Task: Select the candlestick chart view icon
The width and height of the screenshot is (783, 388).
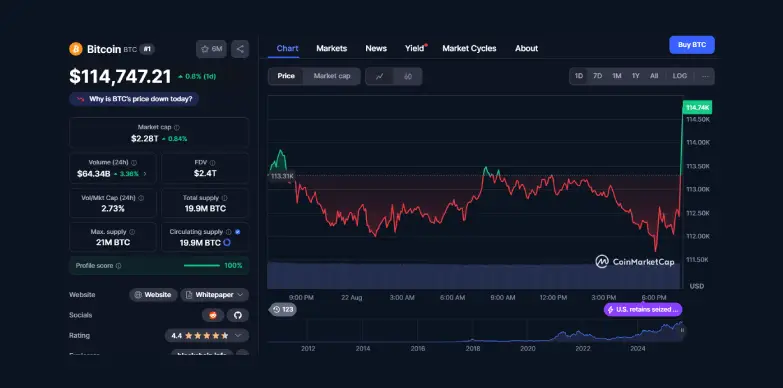Action: pos(408,76)
